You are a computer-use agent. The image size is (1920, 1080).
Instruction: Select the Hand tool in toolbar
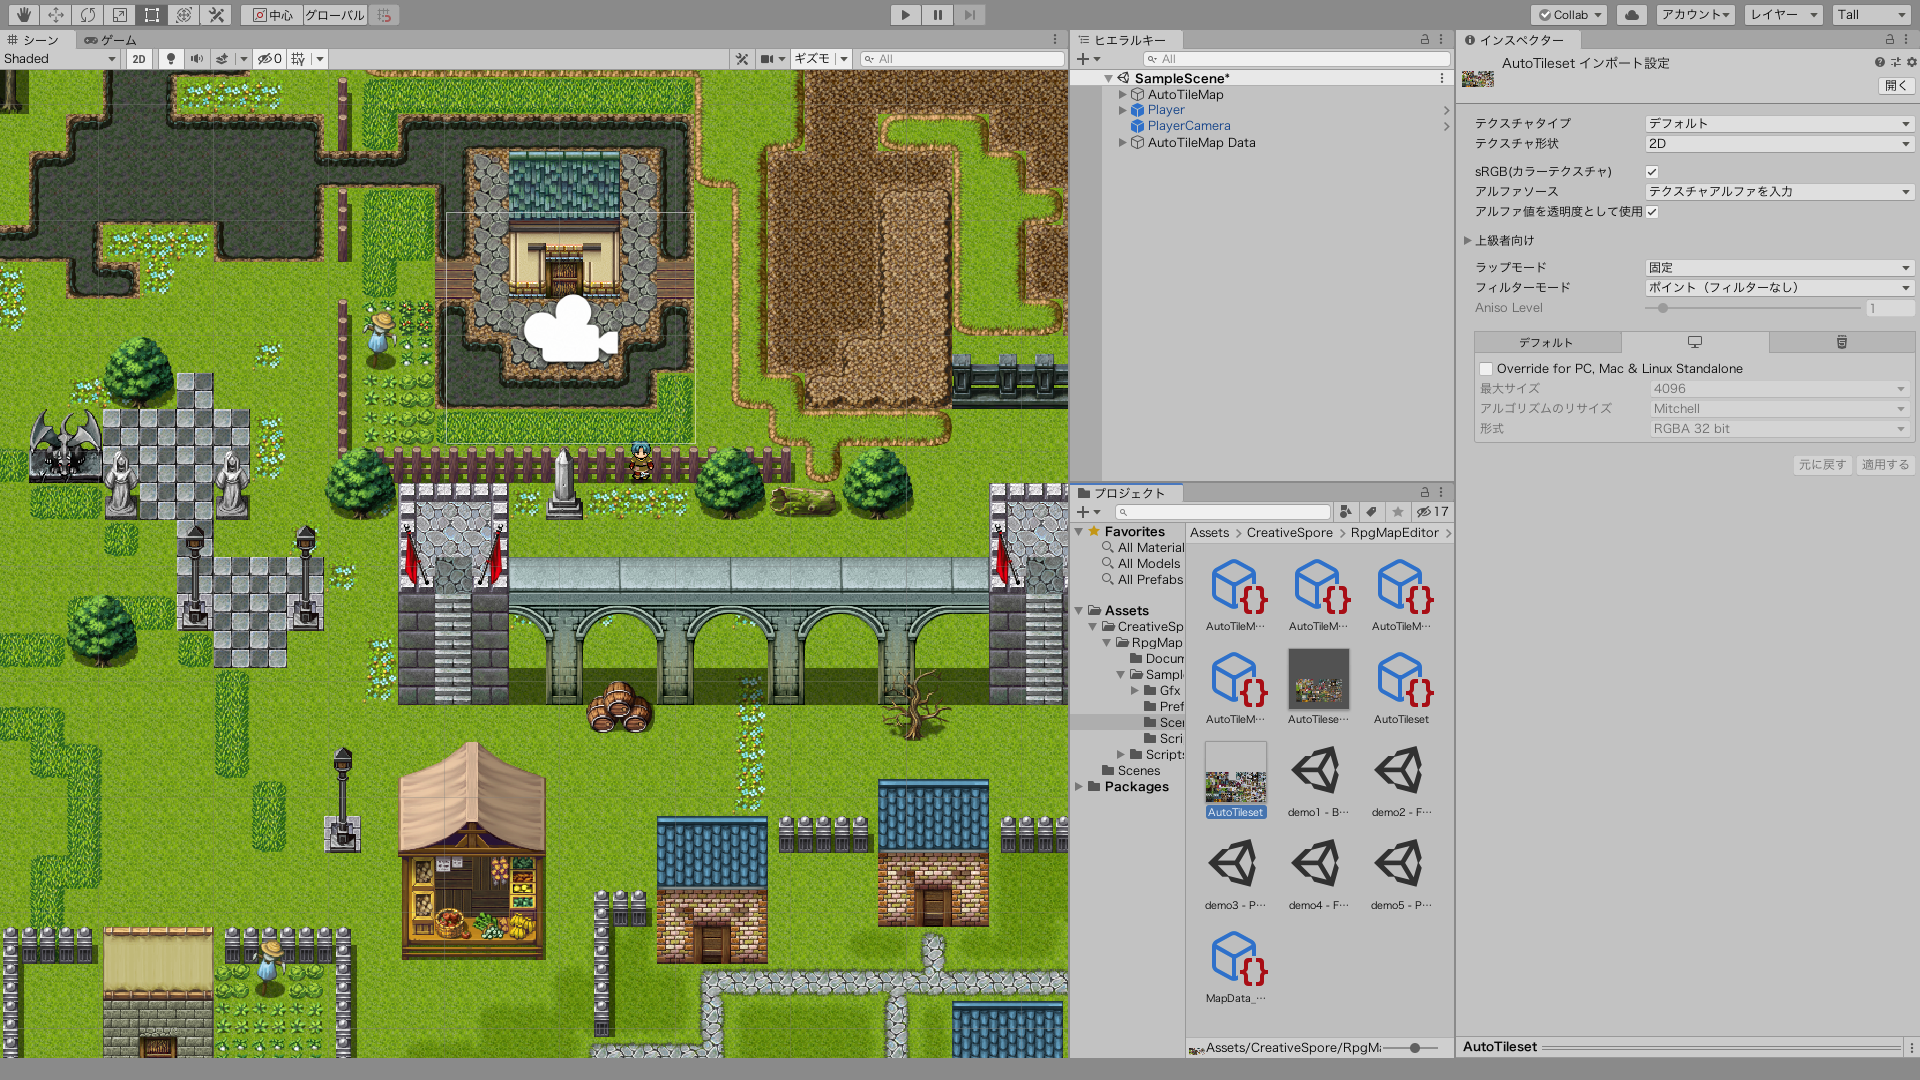point(23,15)
